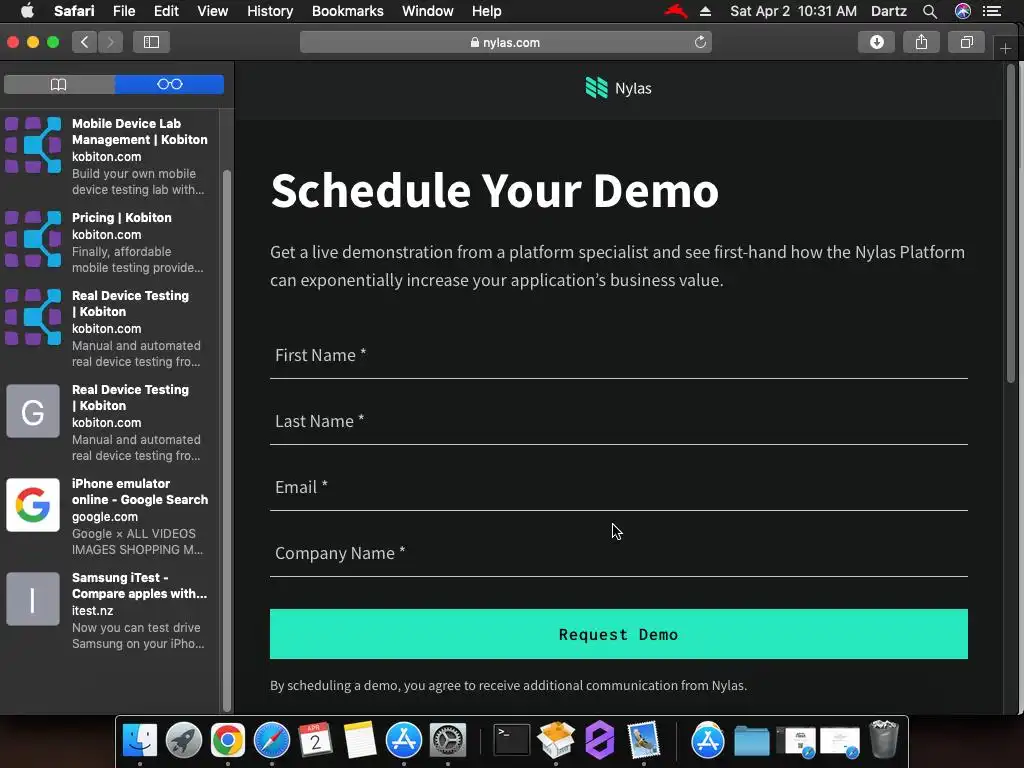Focus the Email field
Image resolution: width=1024 pixels, height=768 pixels.
tap(618, 488)
